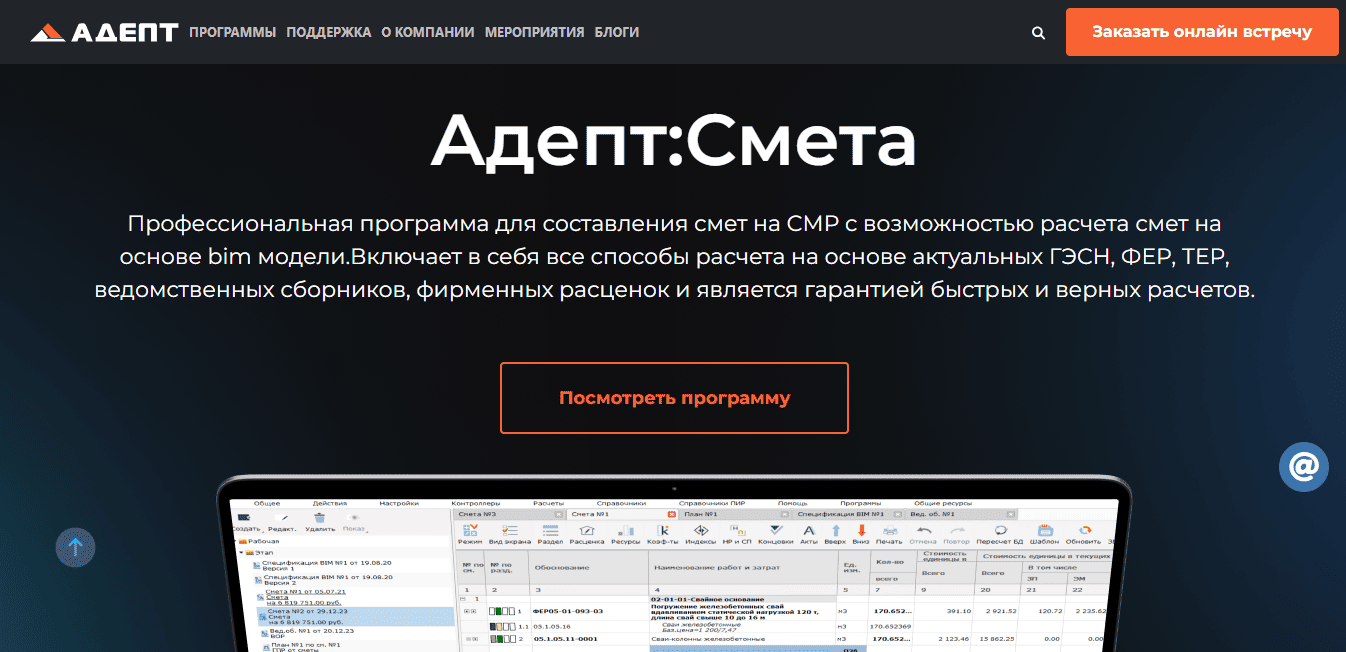Open the БЛОГИ menu item

click(x=616, y=32)
